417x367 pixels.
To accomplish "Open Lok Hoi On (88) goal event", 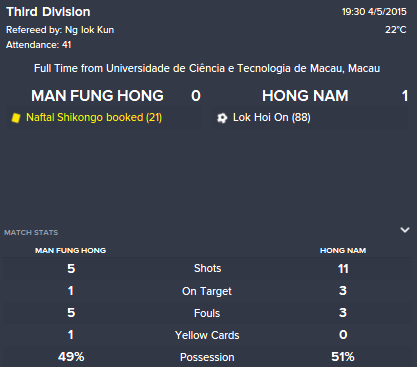I will pos(272,117).
